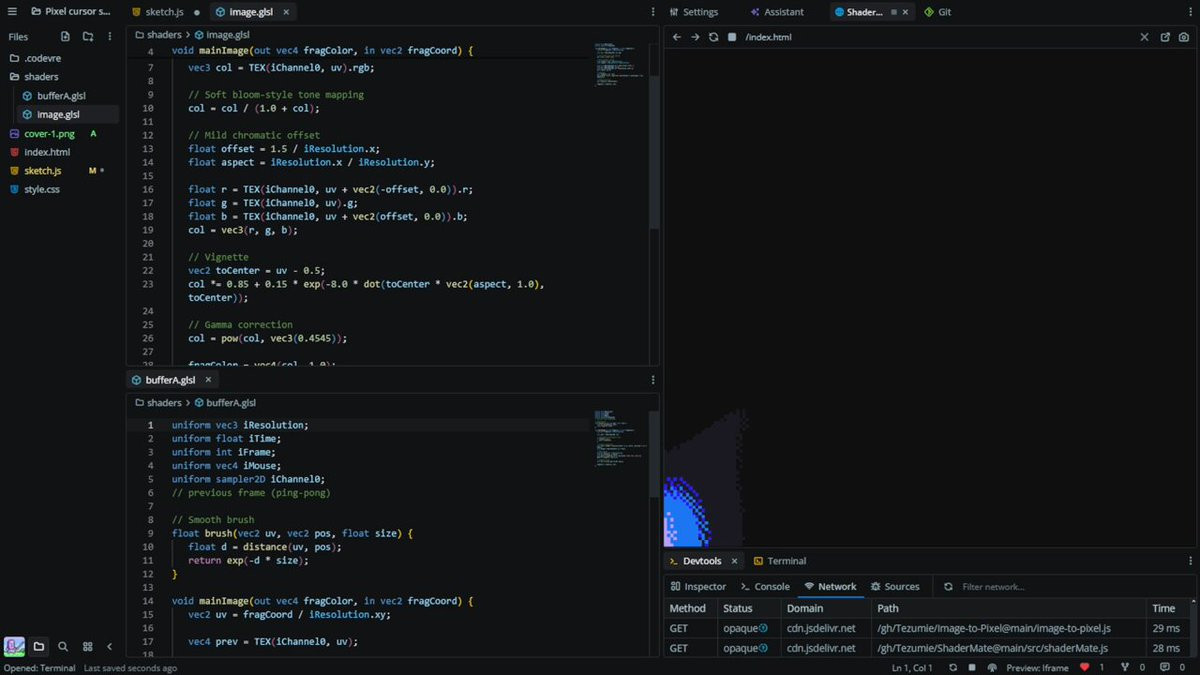Expand the shaders folder in file tree
1200x675 pixels.
click(x=41, y=77)
